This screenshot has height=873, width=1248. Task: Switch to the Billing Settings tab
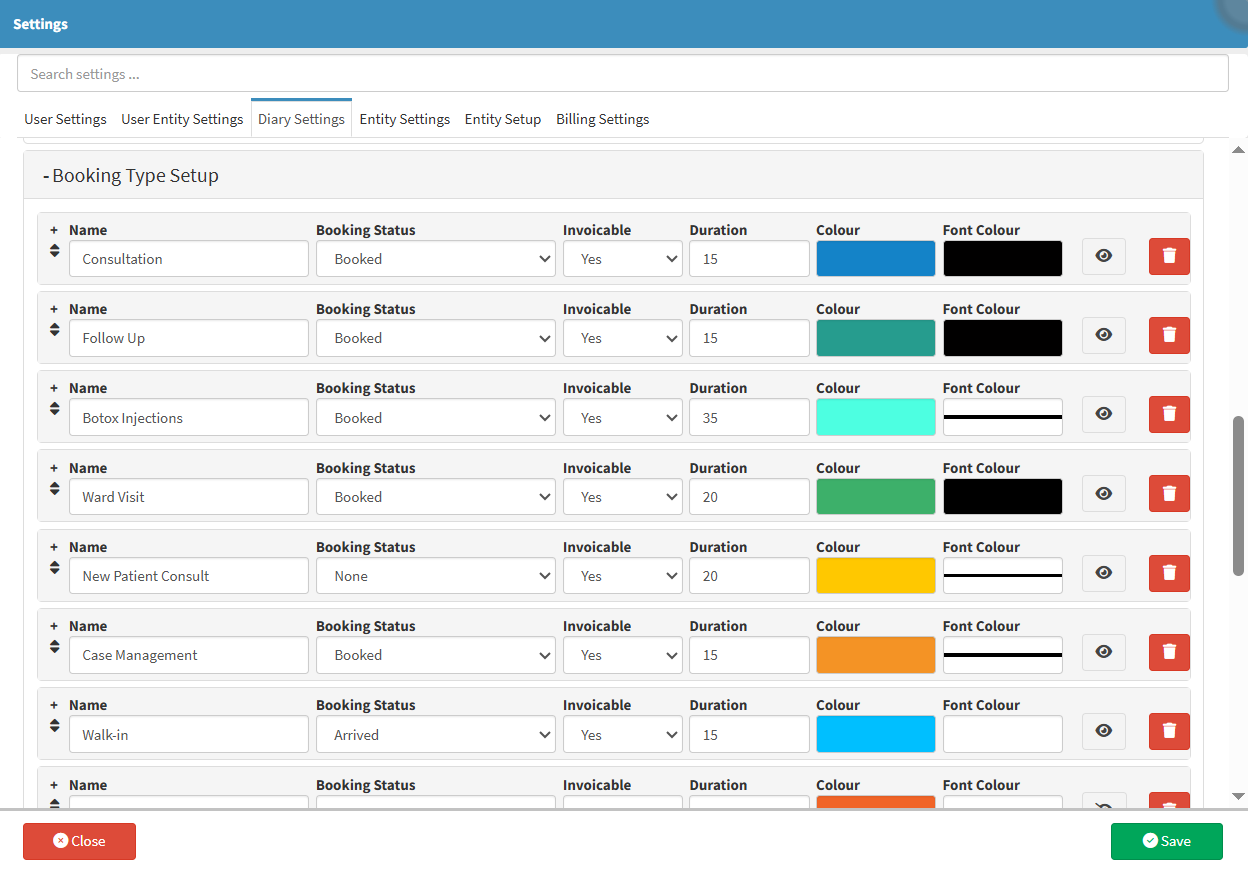602,119
